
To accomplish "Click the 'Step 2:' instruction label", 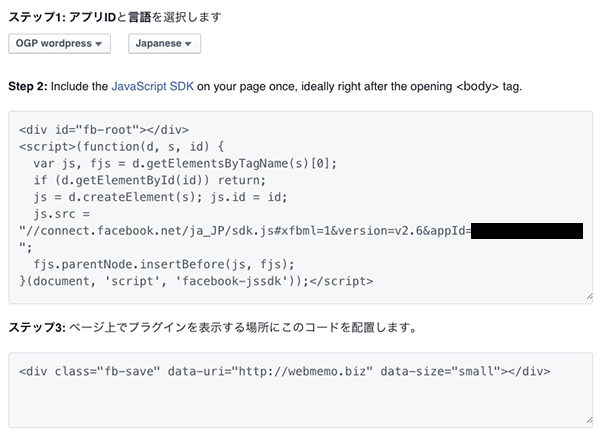I will tap(28, 86).
